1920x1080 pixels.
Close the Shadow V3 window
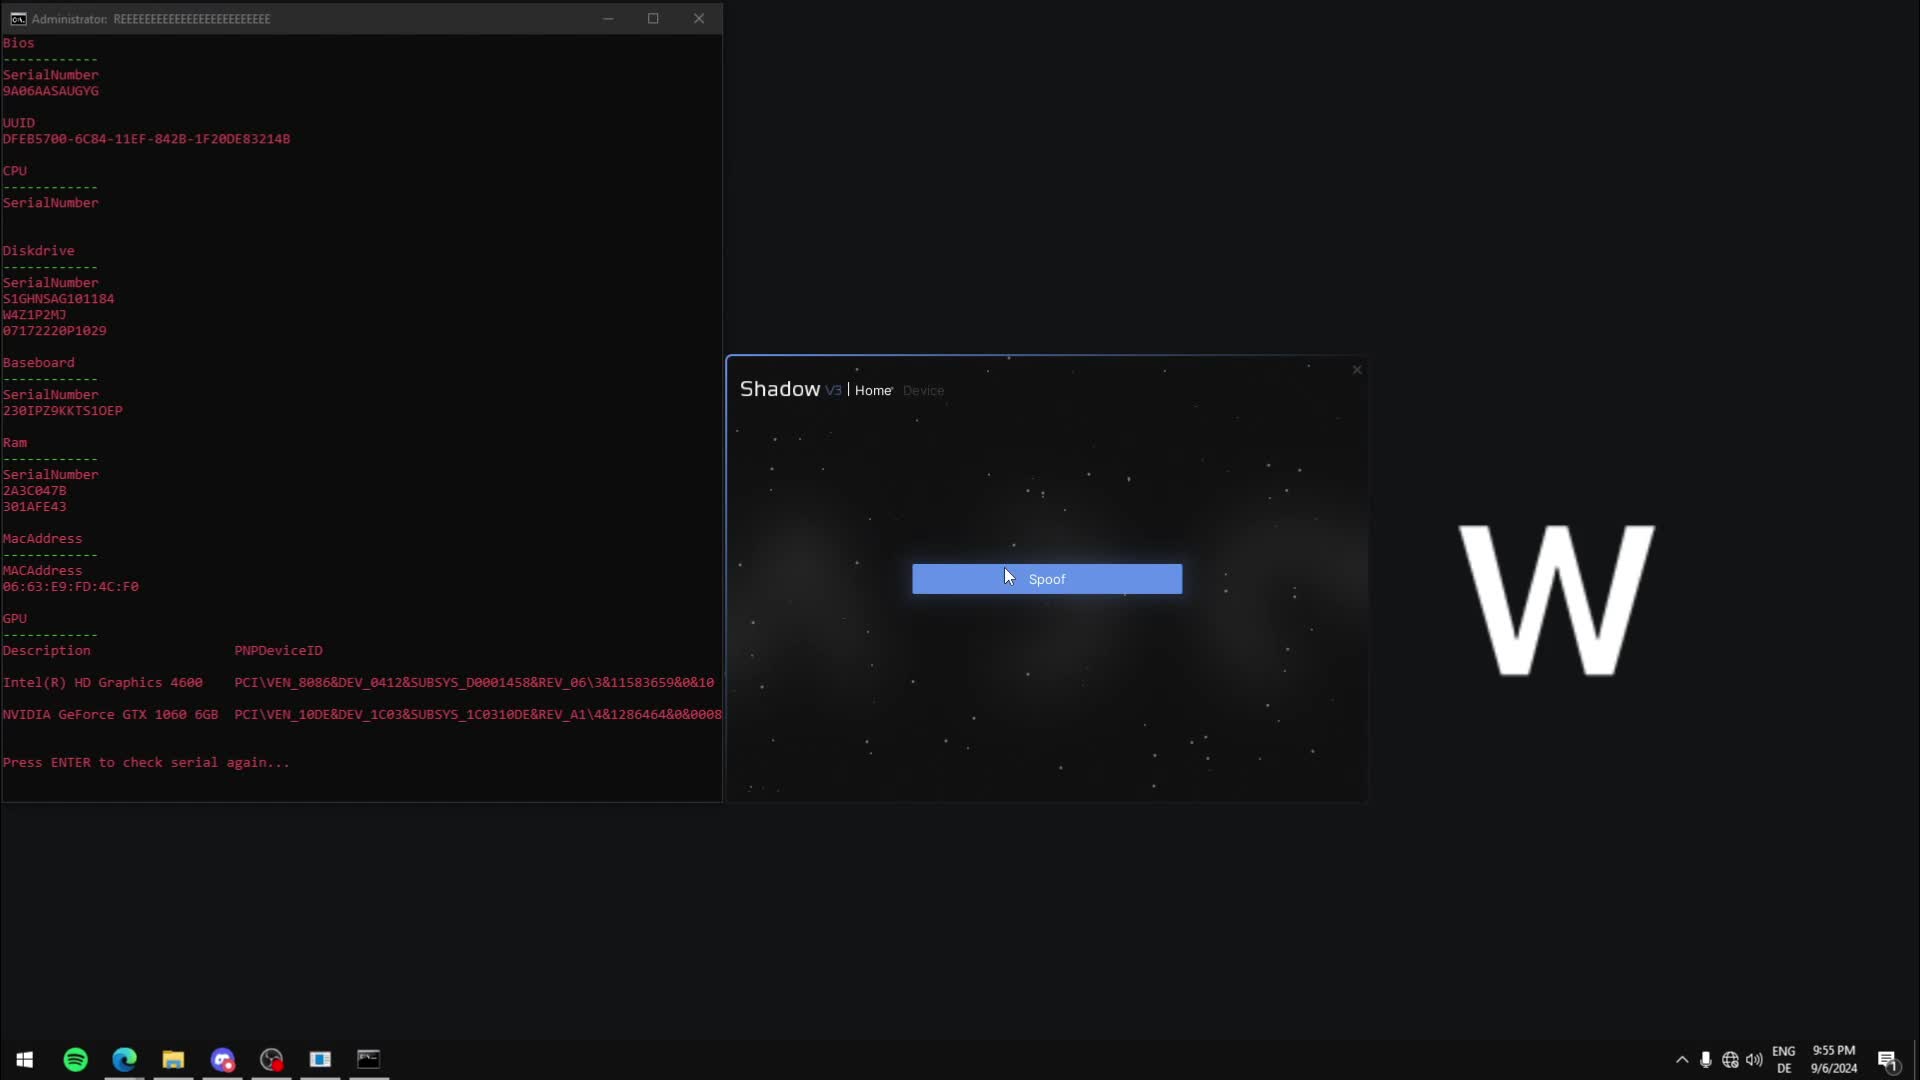[1357, 370]
